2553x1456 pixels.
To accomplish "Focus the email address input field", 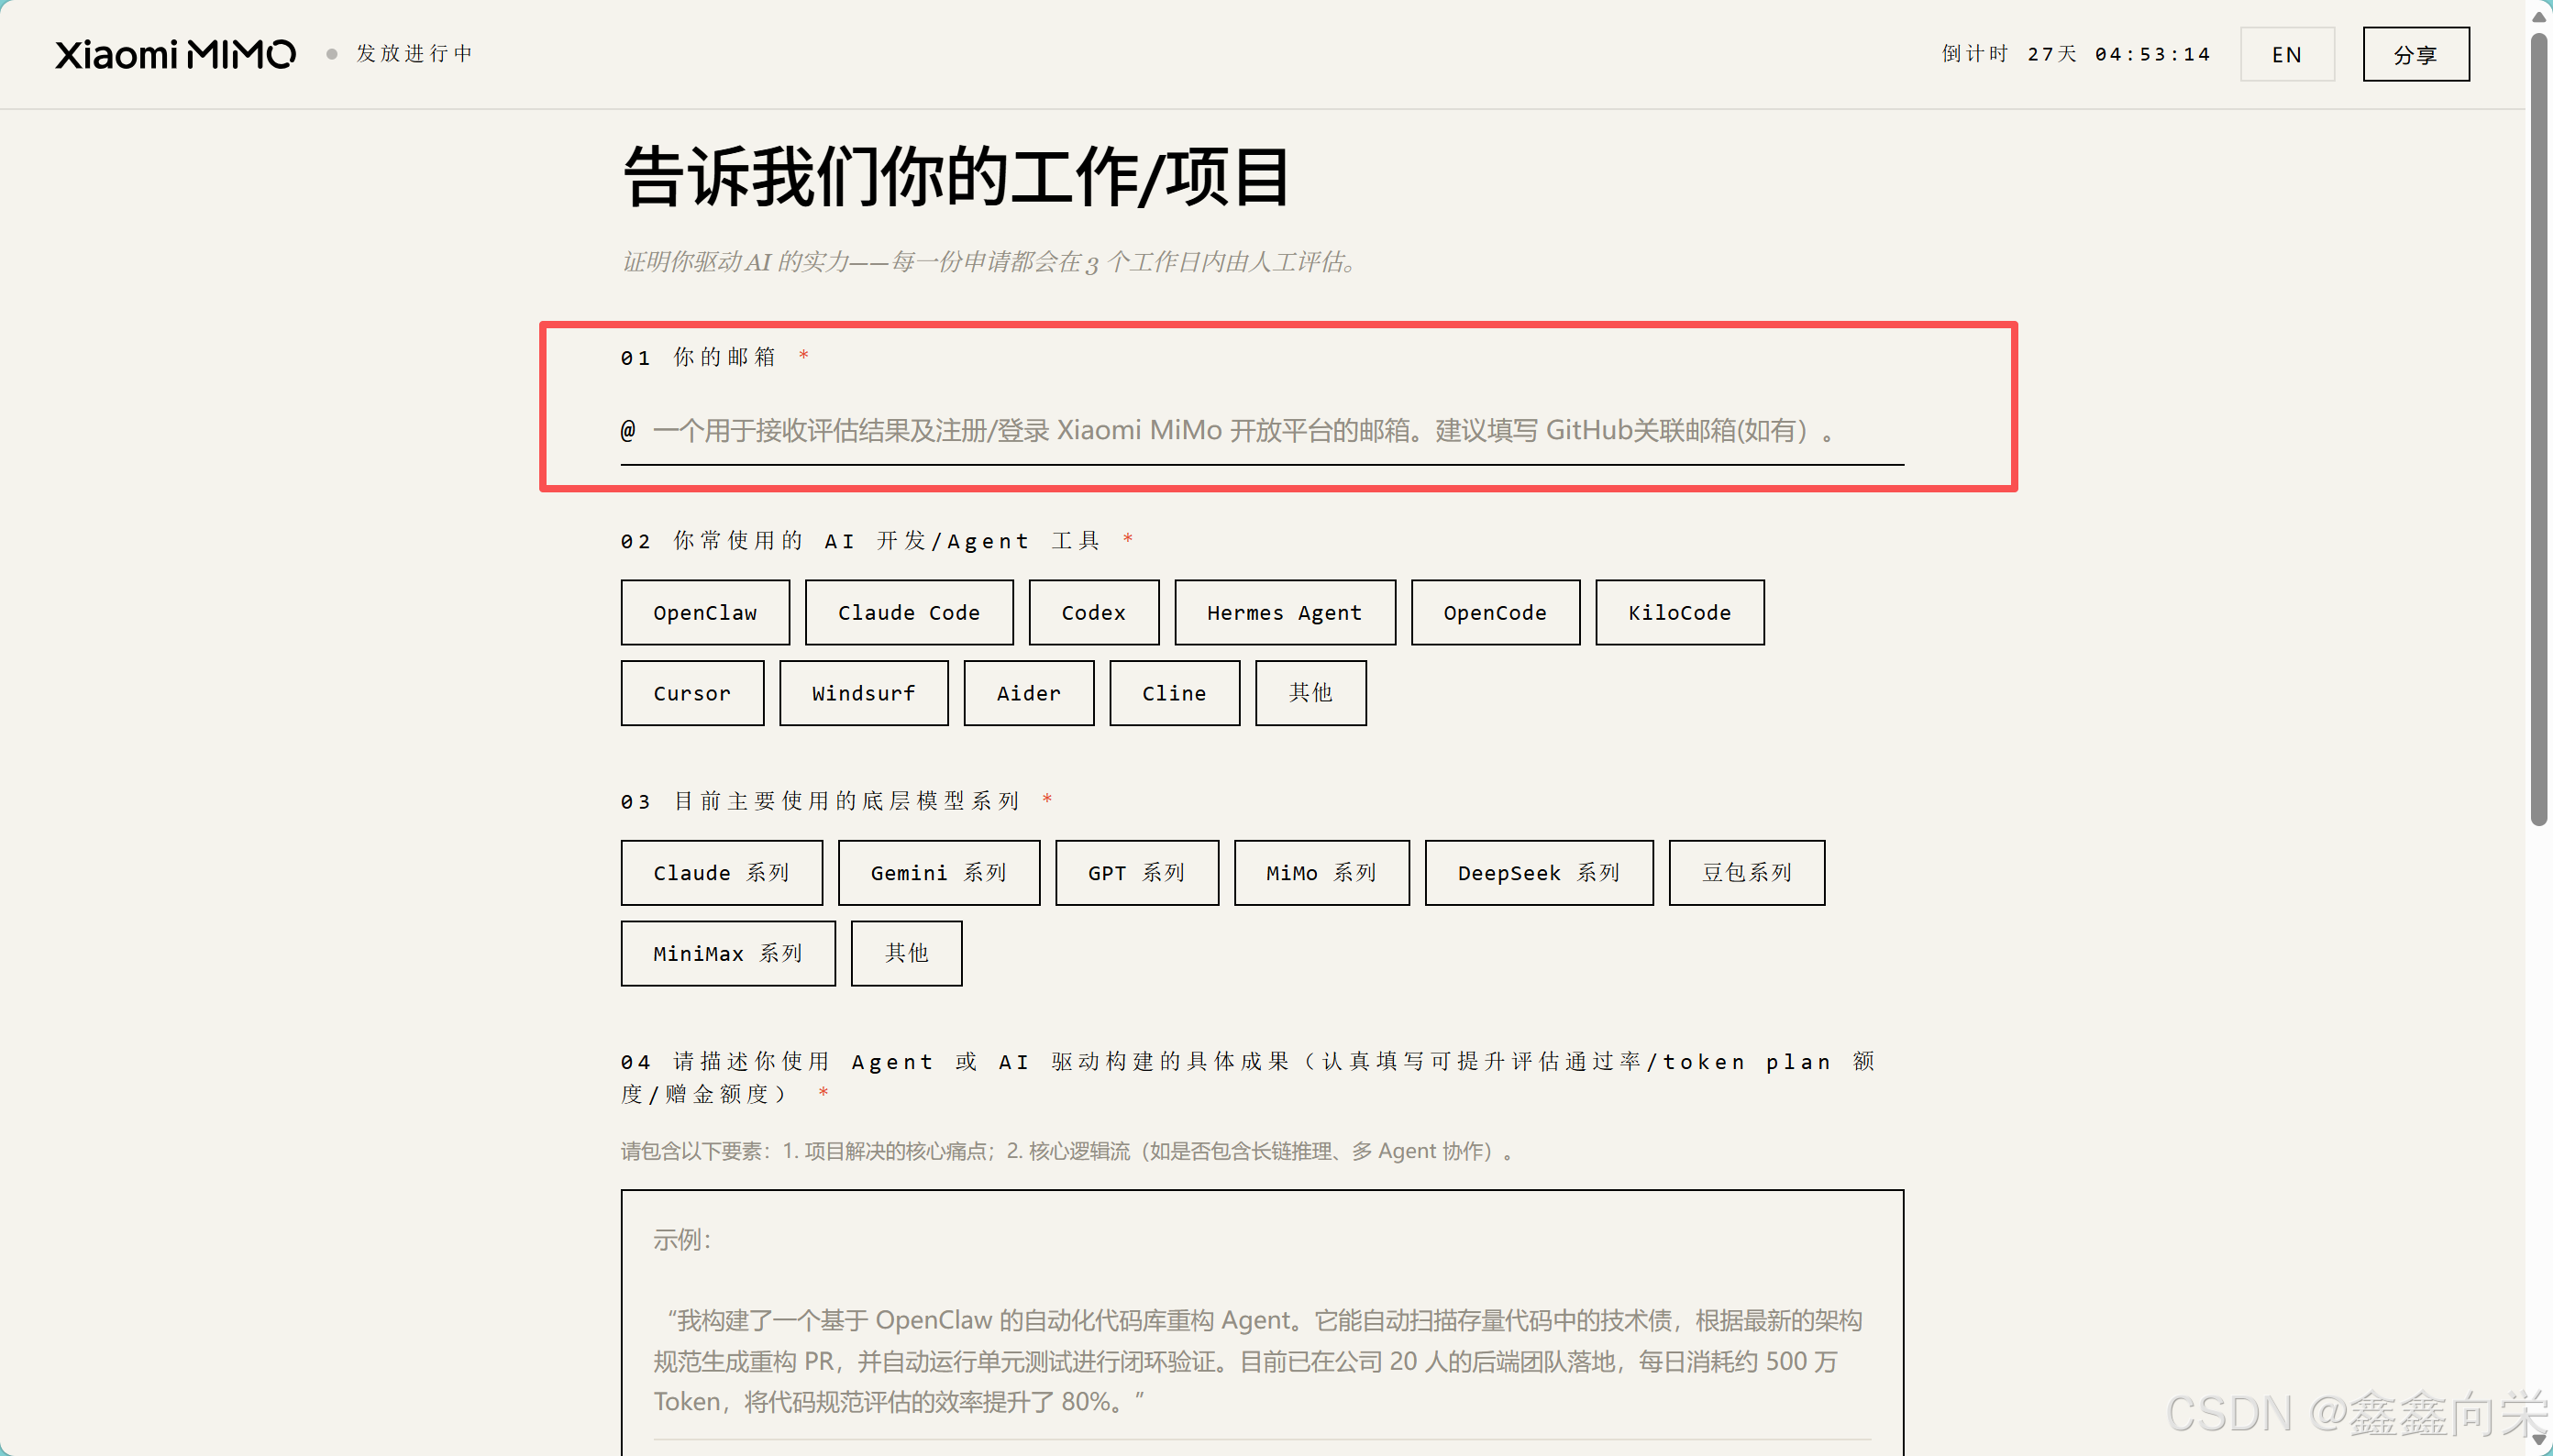I will point(1262,431).
